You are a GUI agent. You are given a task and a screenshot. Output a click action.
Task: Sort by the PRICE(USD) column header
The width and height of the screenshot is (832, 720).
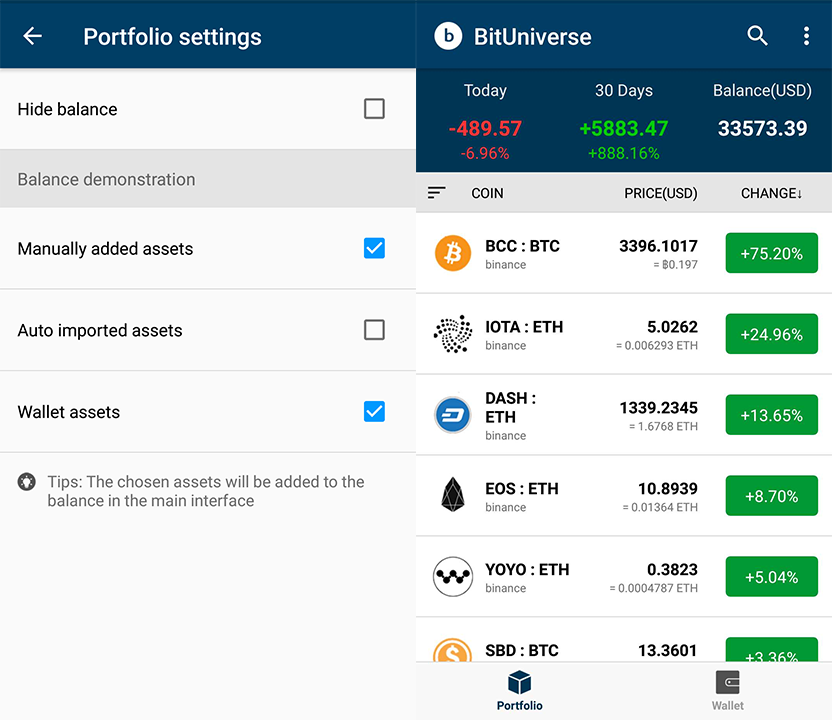[x=661, y=193]
